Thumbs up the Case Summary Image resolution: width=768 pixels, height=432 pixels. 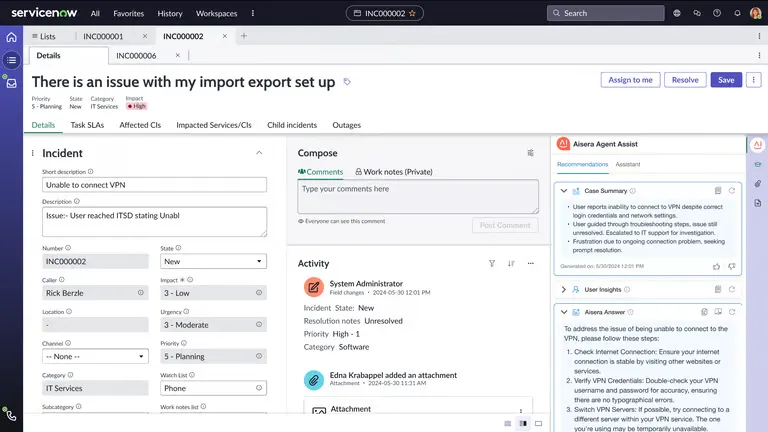coord(717,266)
